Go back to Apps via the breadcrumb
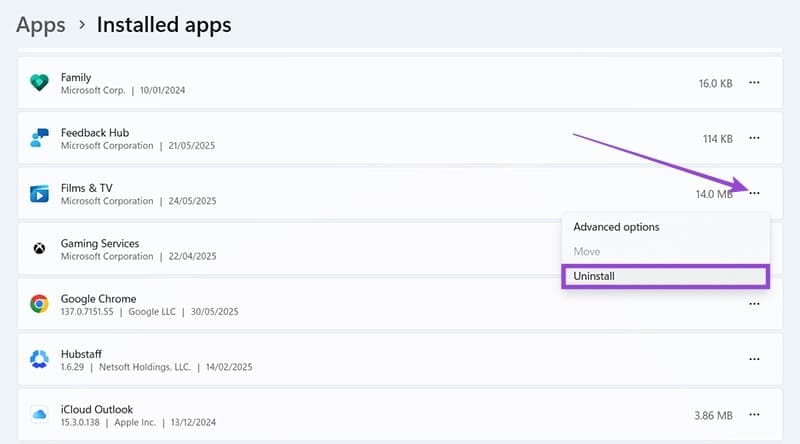The height and width of the screenshot is (444, 800). [x=41, y=24]
